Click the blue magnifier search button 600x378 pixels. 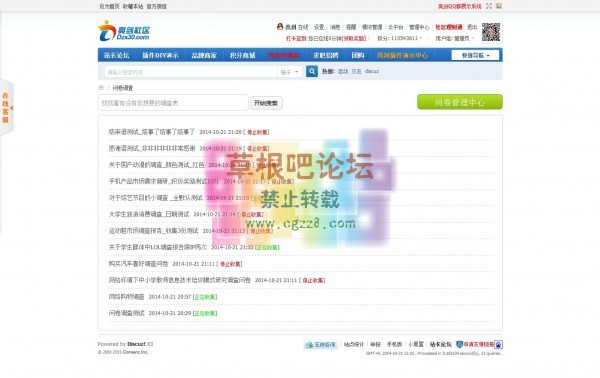click(x=312, y=72)
